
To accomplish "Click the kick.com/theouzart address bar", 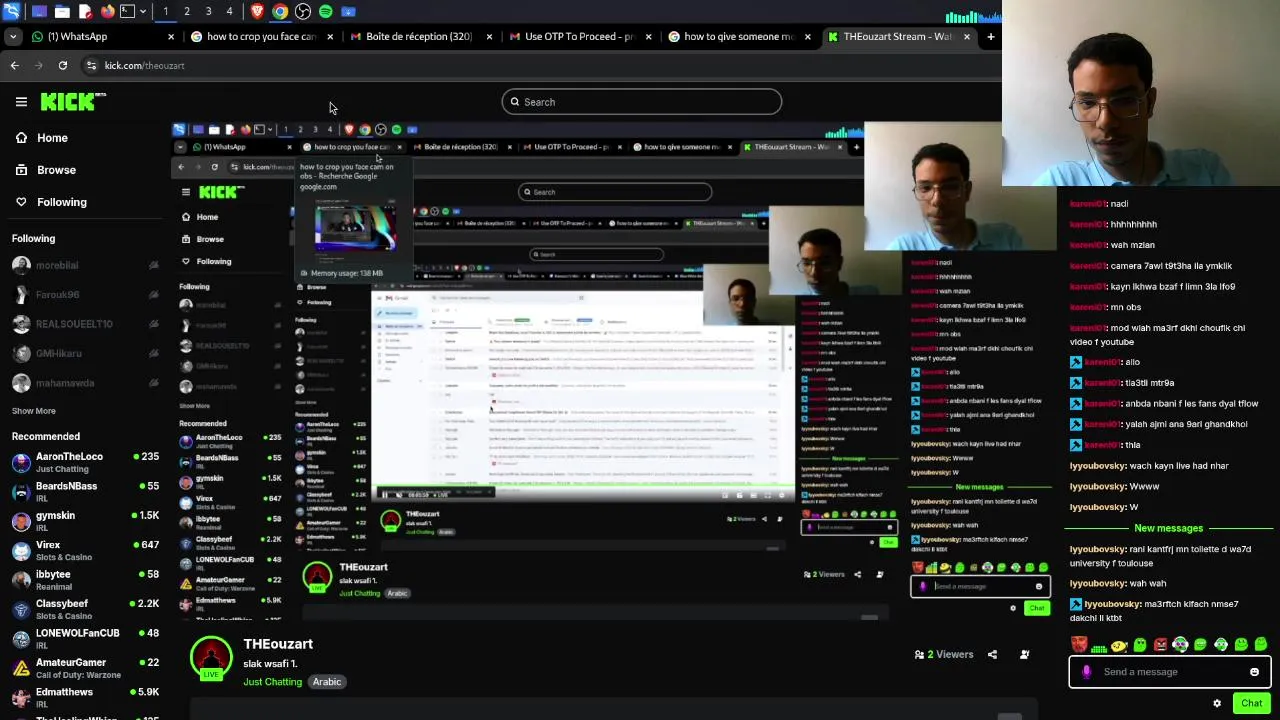I will pos(144,66).
